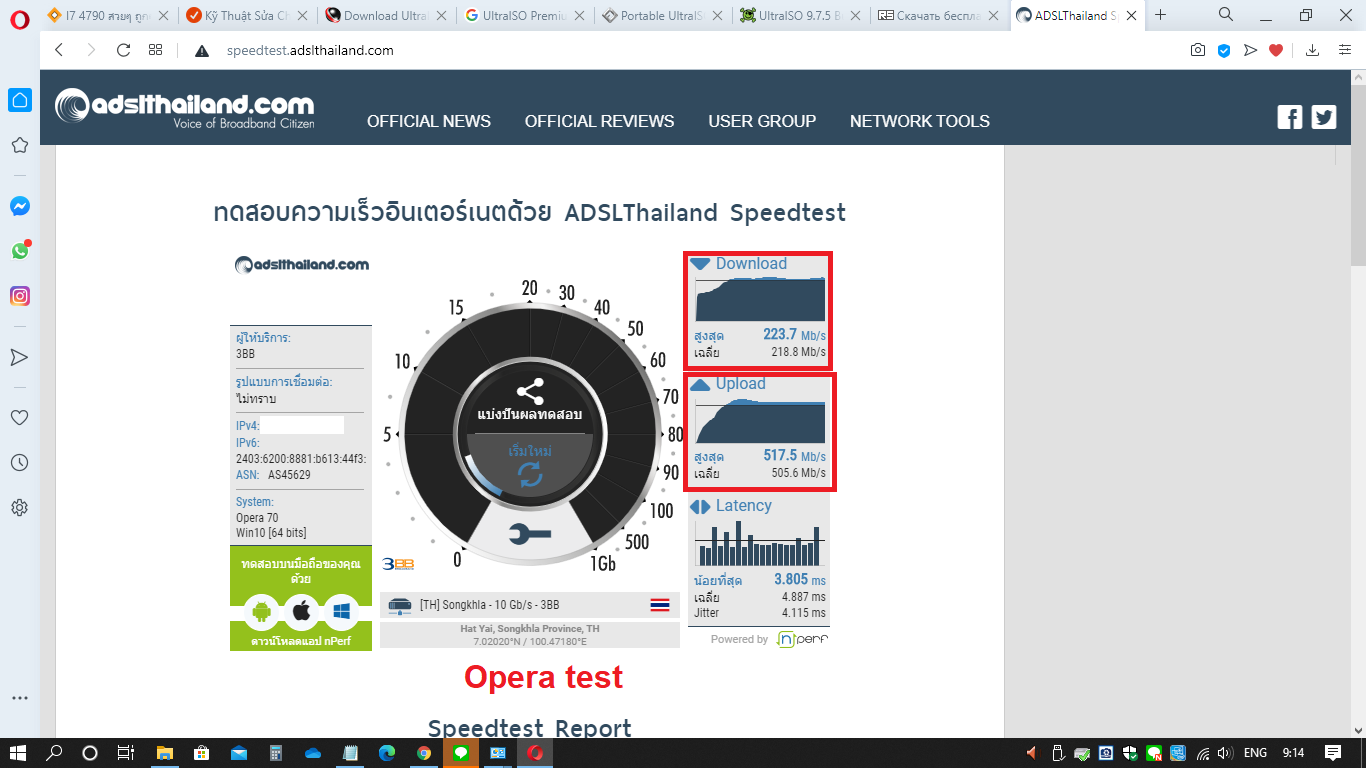
Task: Open the Speed Dial start page grid
Action: tap(155, 50)
